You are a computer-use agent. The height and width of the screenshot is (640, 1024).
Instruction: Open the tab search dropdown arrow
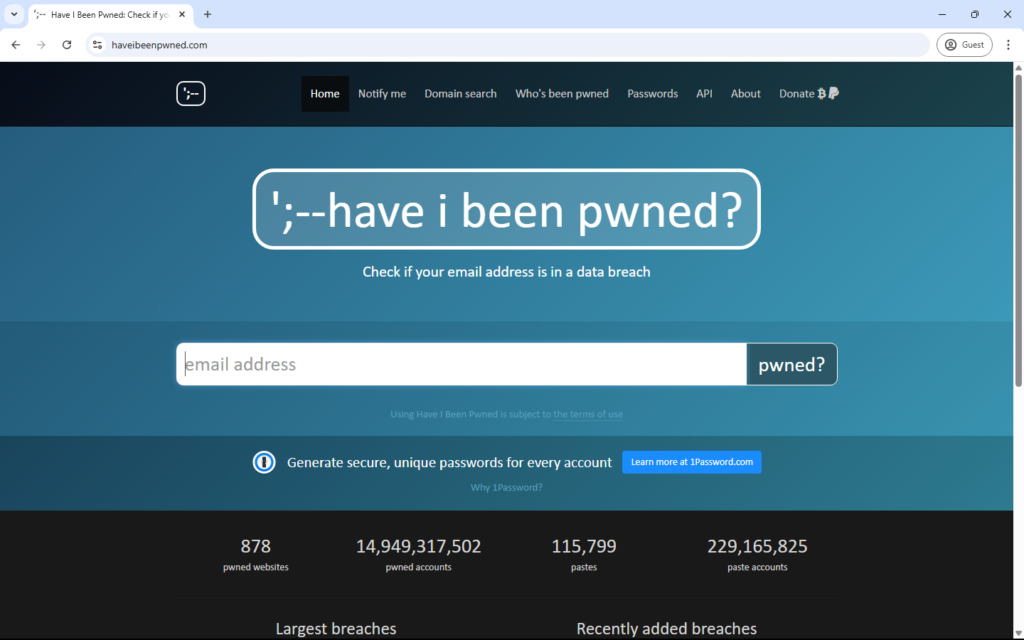click(14, 14)
